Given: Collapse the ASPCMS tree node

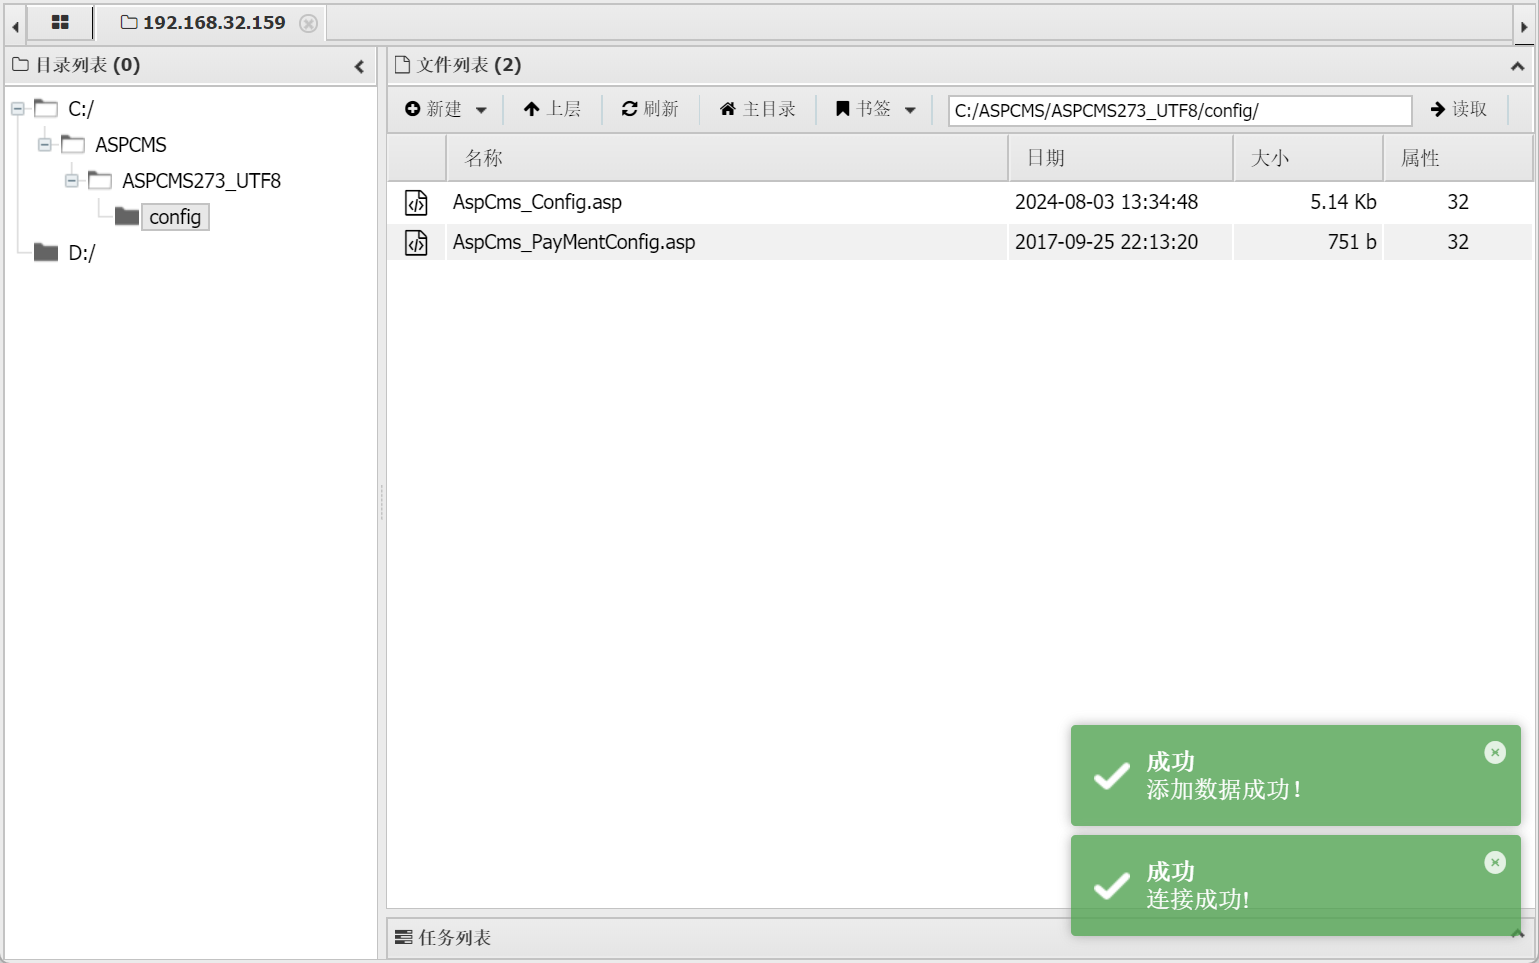Looking at the screenshot, I should pos(45,144).
